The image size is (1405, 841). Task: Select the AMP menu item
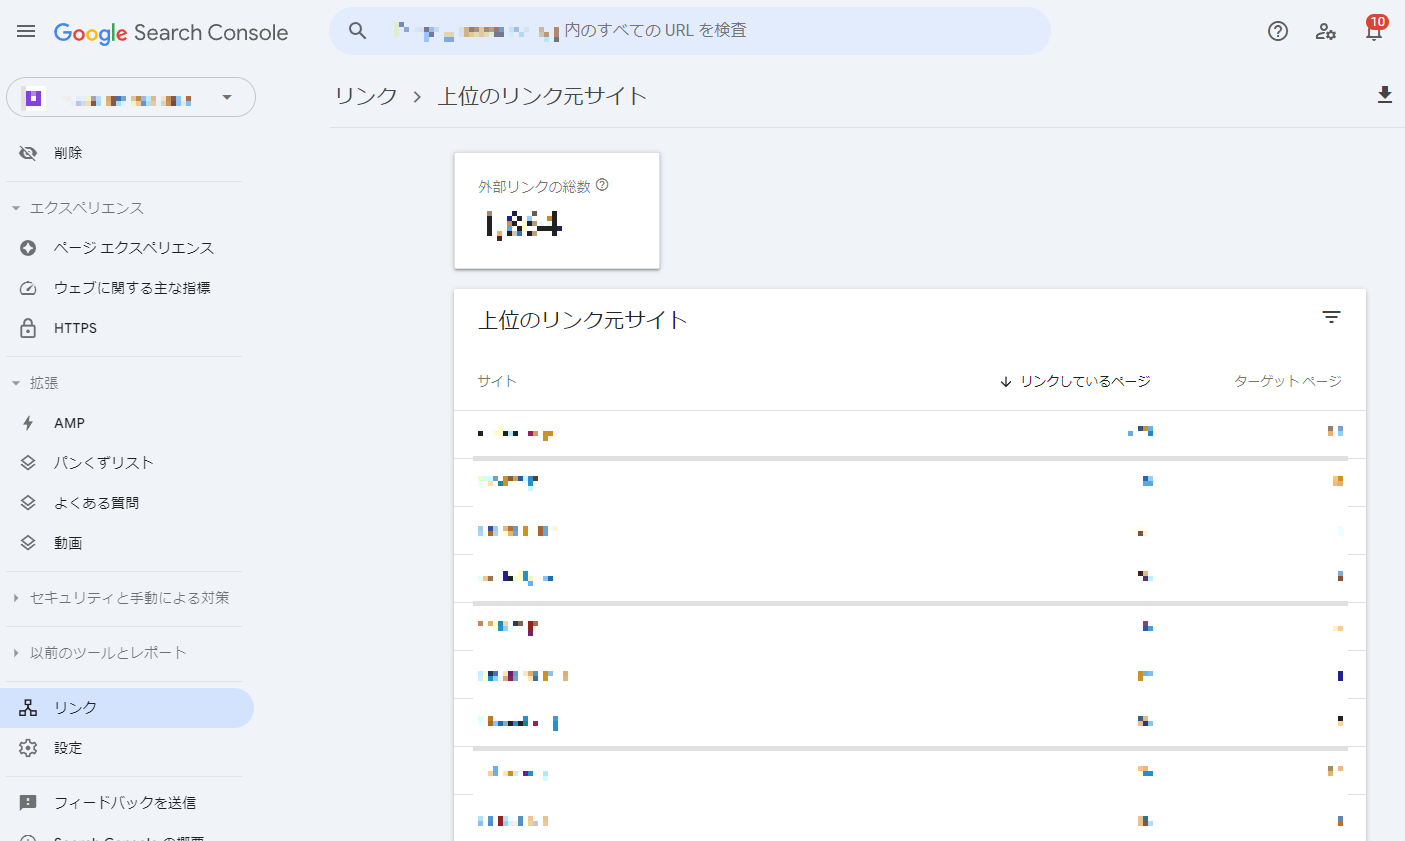click(x=69, y=423)
